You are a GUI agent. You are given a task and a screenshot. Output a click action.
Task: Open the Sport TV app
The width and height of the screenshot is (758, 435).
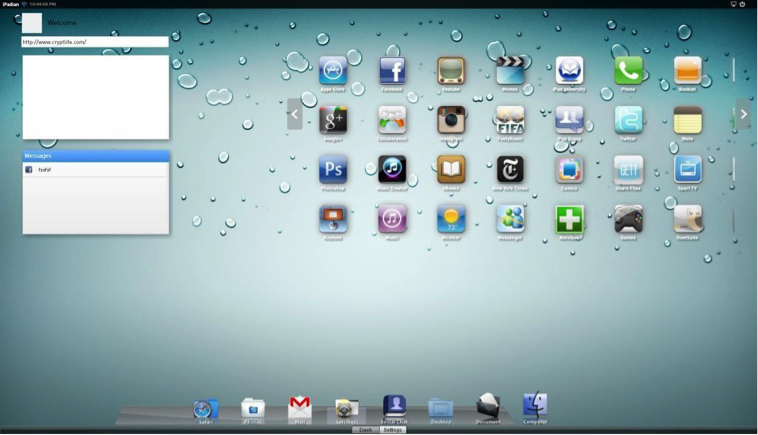(x=687, y=170)
